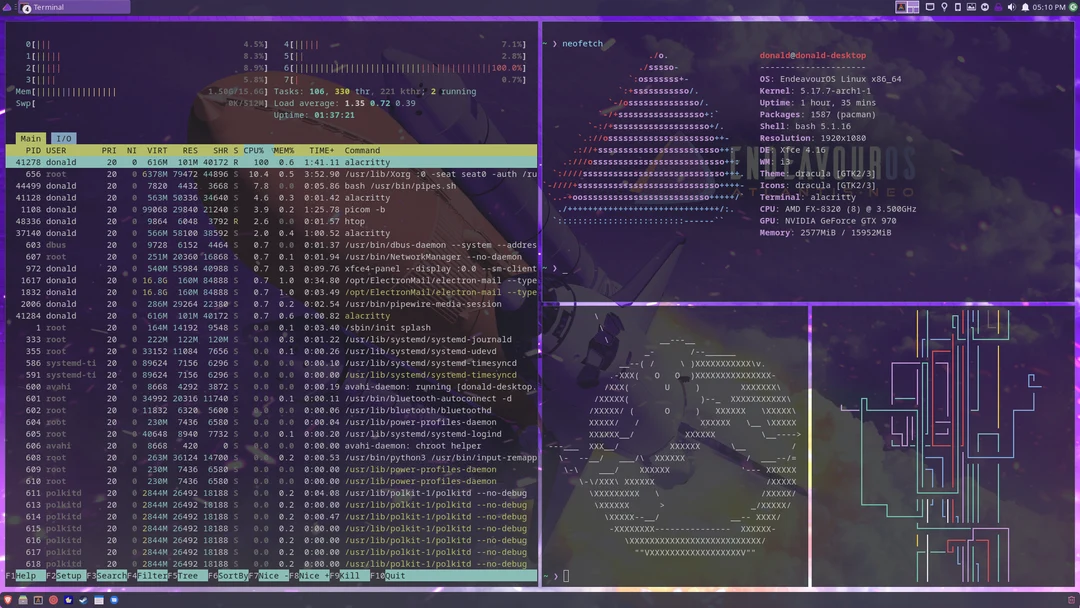Switch to the I/O tab in htop

[x=62, y=138]
